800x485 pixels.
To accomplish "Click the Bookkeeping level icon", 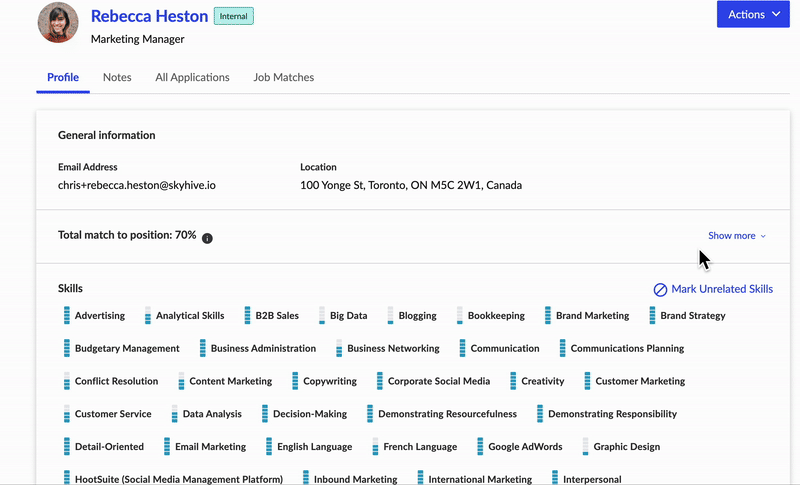I will click(460, 316).
